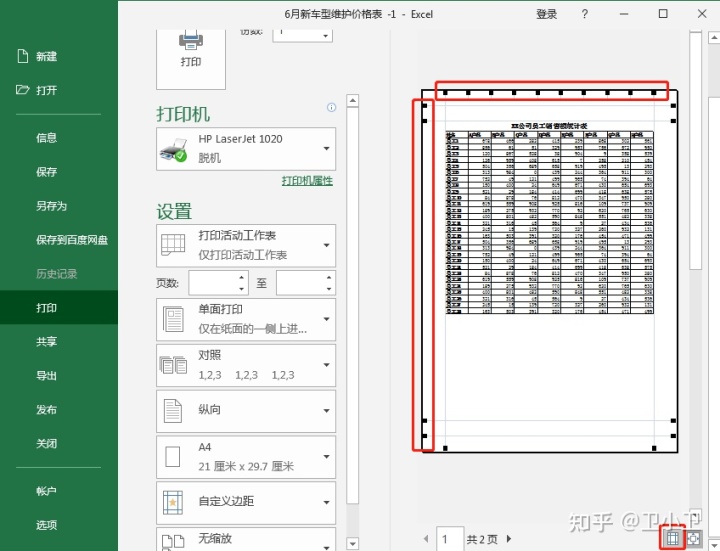Click the no scaling pages icon

pos(173,542)
